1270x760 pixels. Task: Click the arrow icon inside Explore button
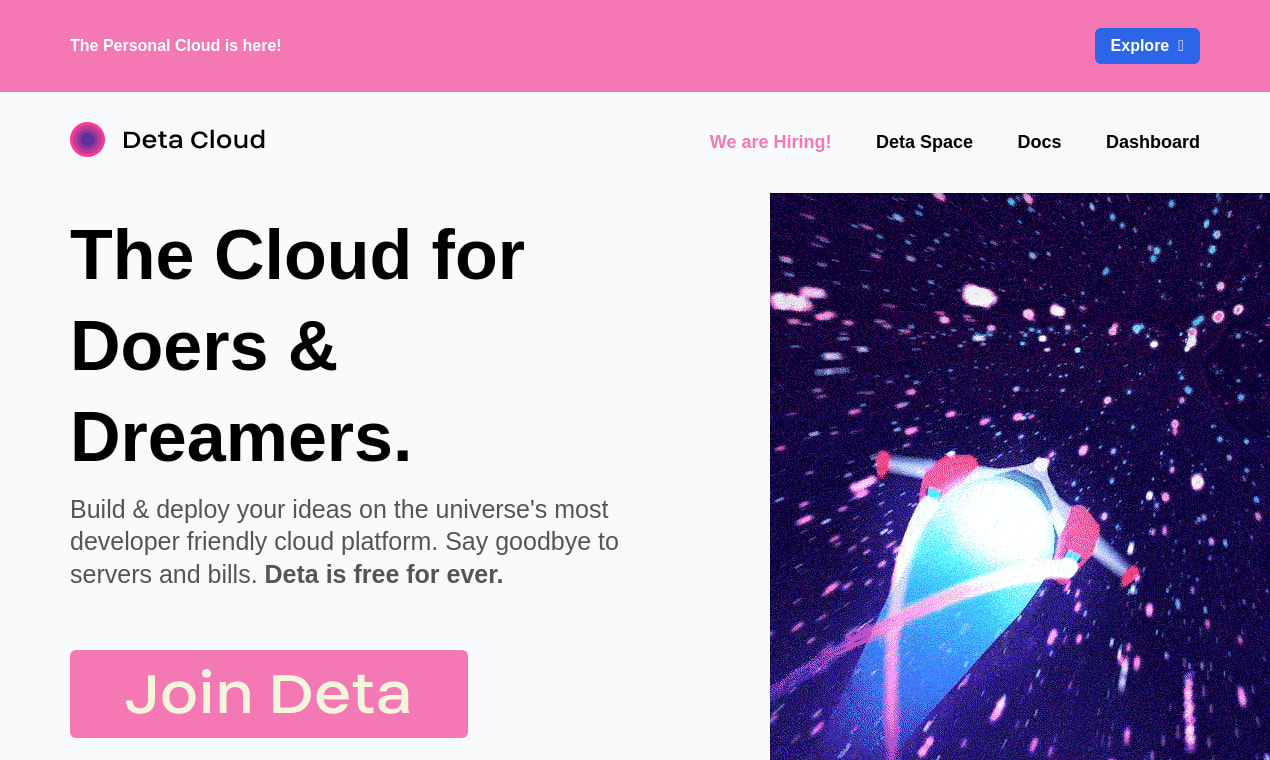1181,46
